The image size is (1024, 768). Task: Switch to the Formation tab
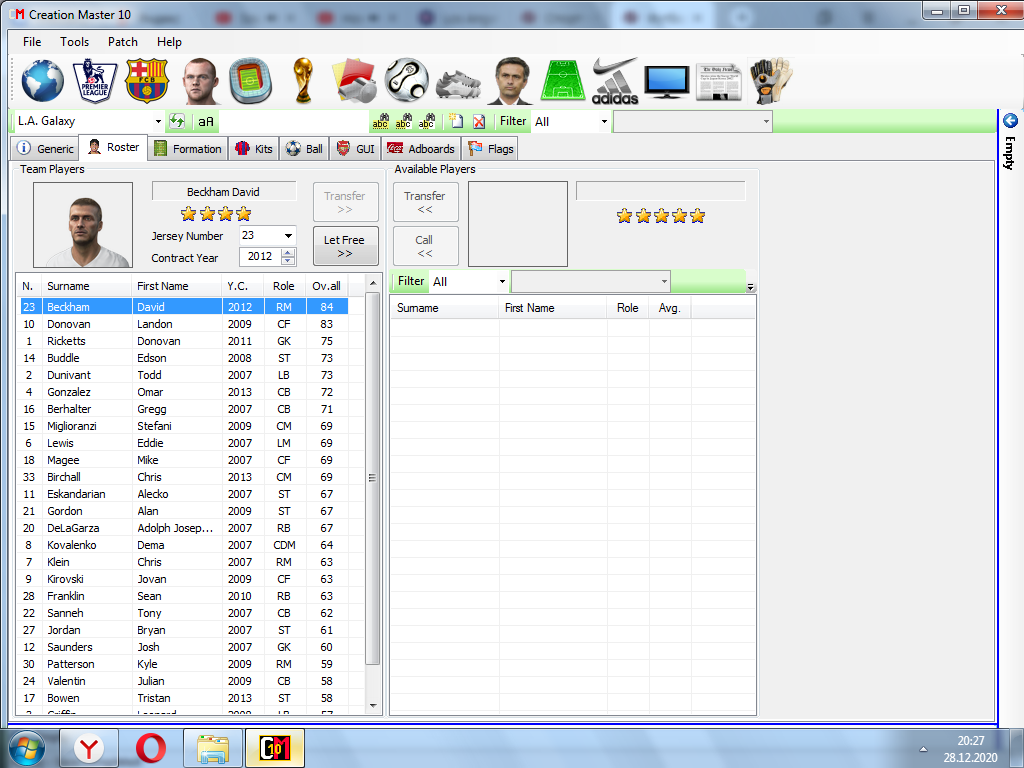pos(187,149)
